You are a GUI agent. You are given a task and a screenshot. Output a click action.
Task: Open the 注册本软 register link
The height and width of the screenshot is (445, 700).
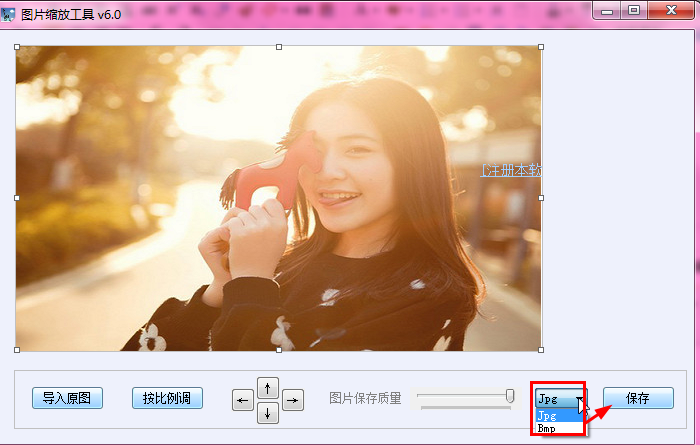(511, 170)
